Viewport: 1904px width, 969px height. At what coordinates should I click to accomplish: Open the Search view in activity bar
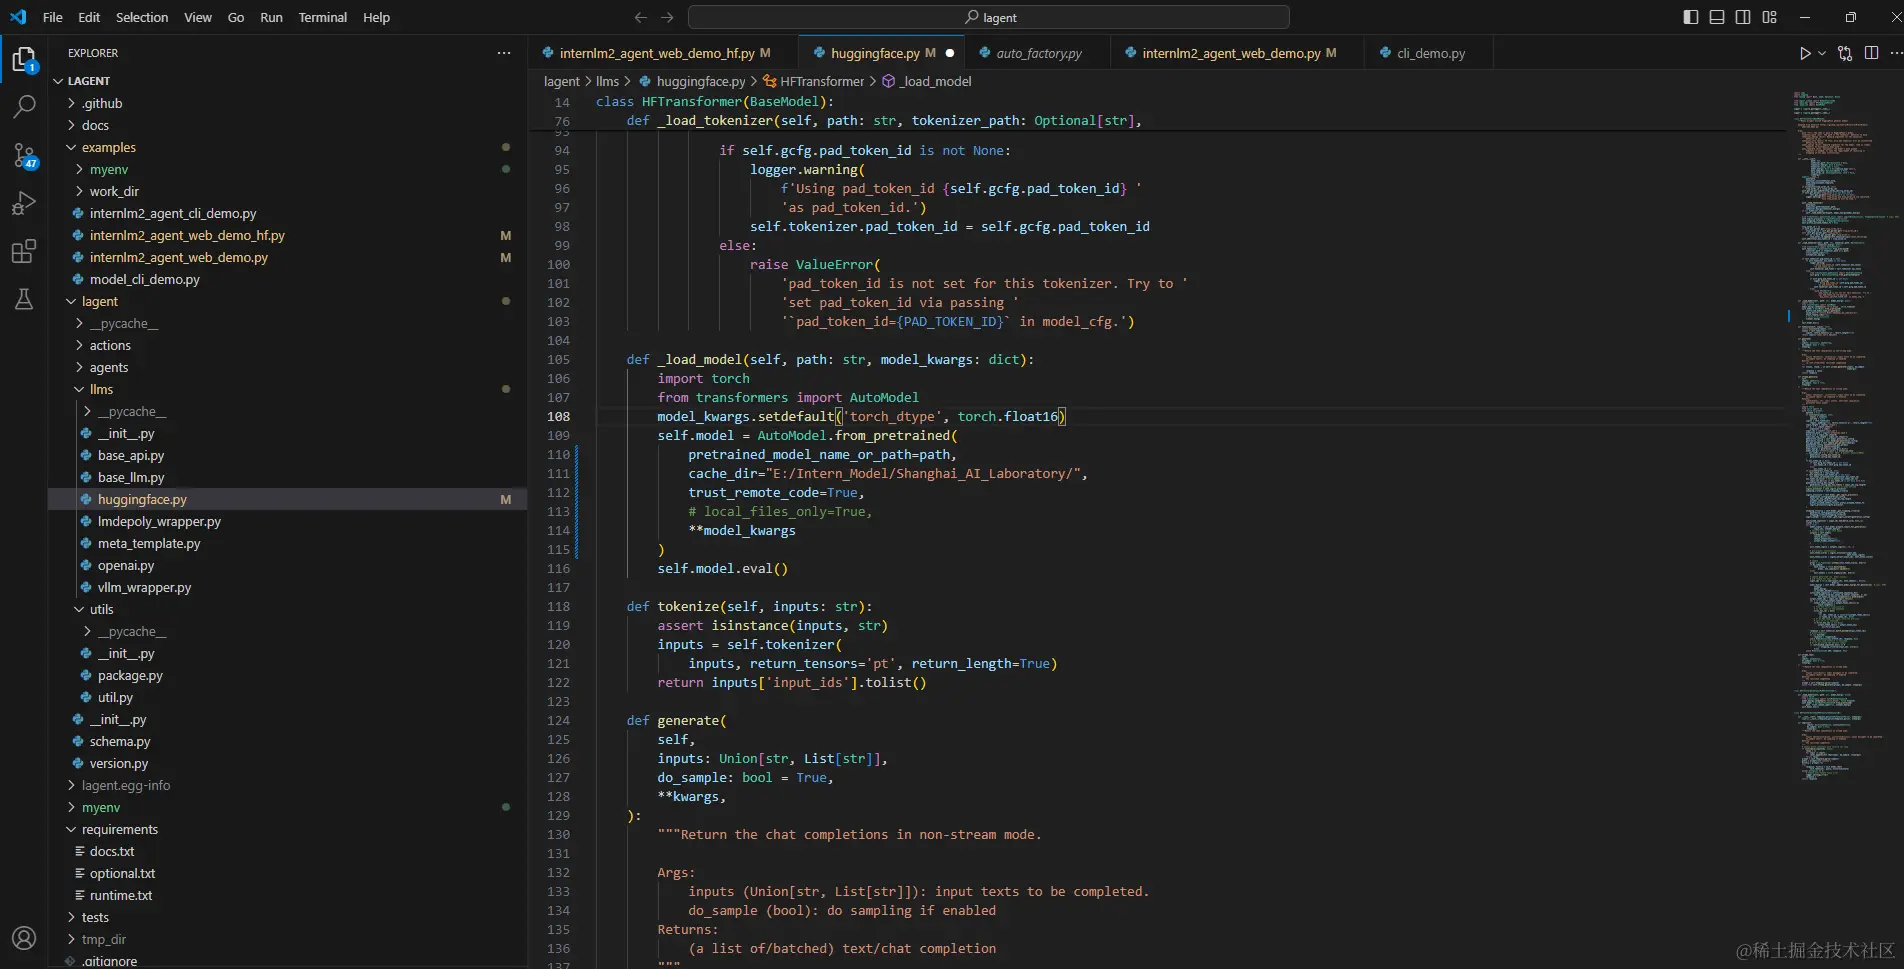pyautogui.click(x=24, y=106)
